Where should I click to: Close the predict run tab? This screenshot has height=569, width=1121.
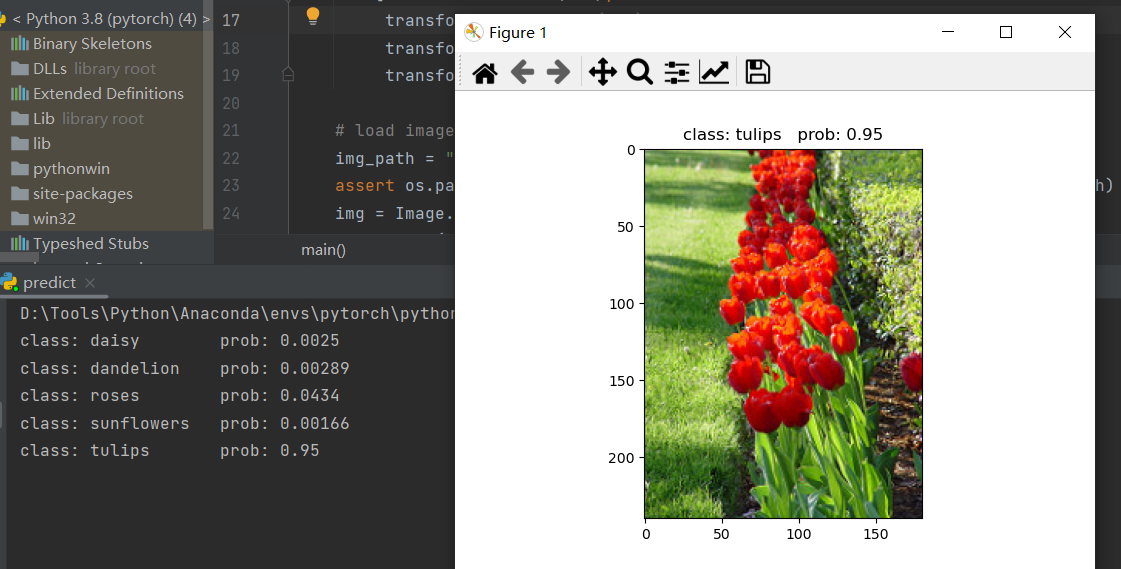(x=90, y=283)
